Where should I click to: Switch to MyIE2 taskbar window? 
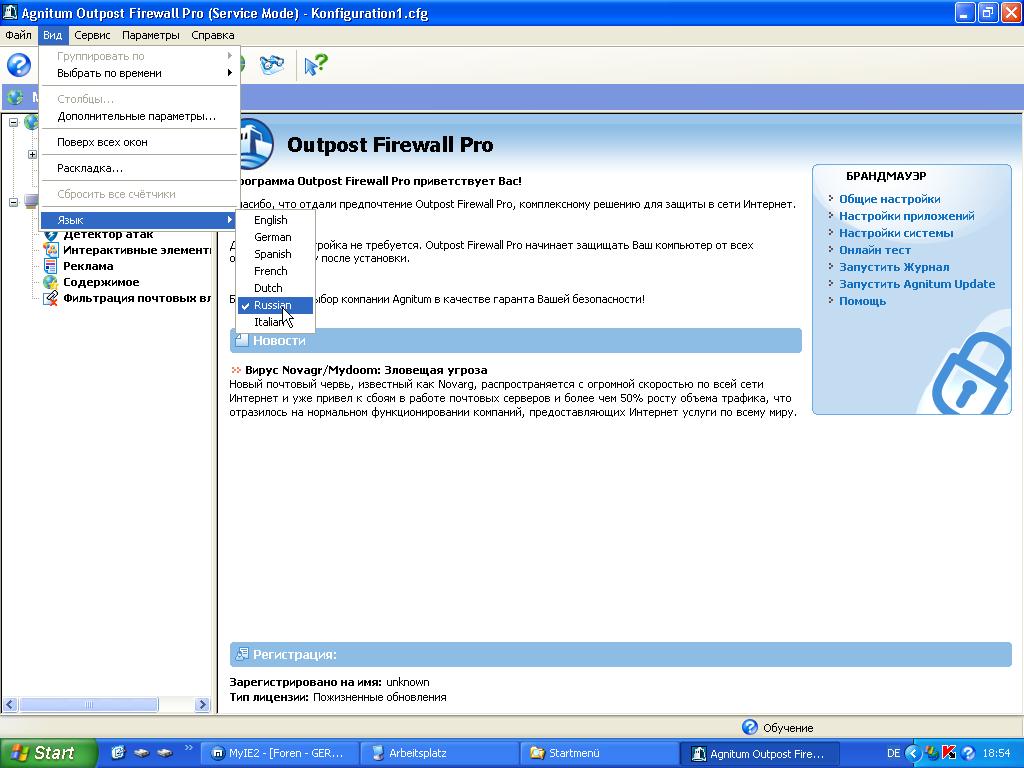[280, 753]
